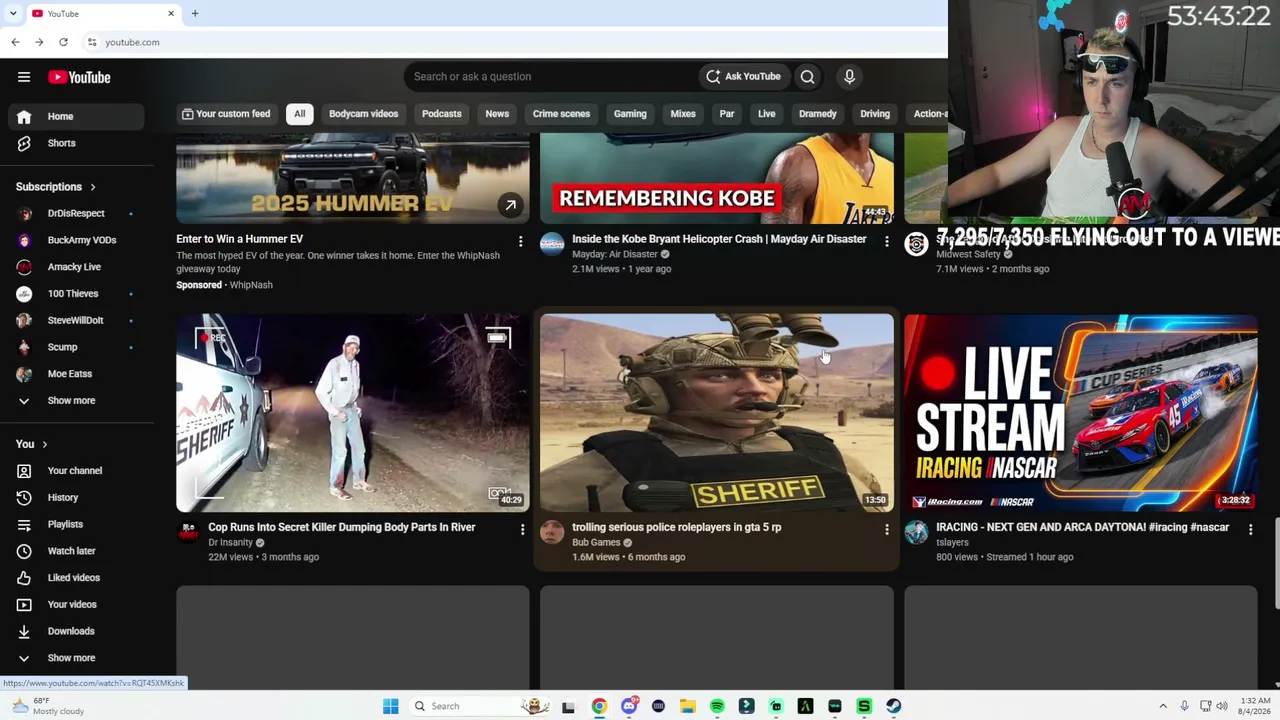Select the Driving chip
This screenshot has width=1280, height=720.
point(875,114)
